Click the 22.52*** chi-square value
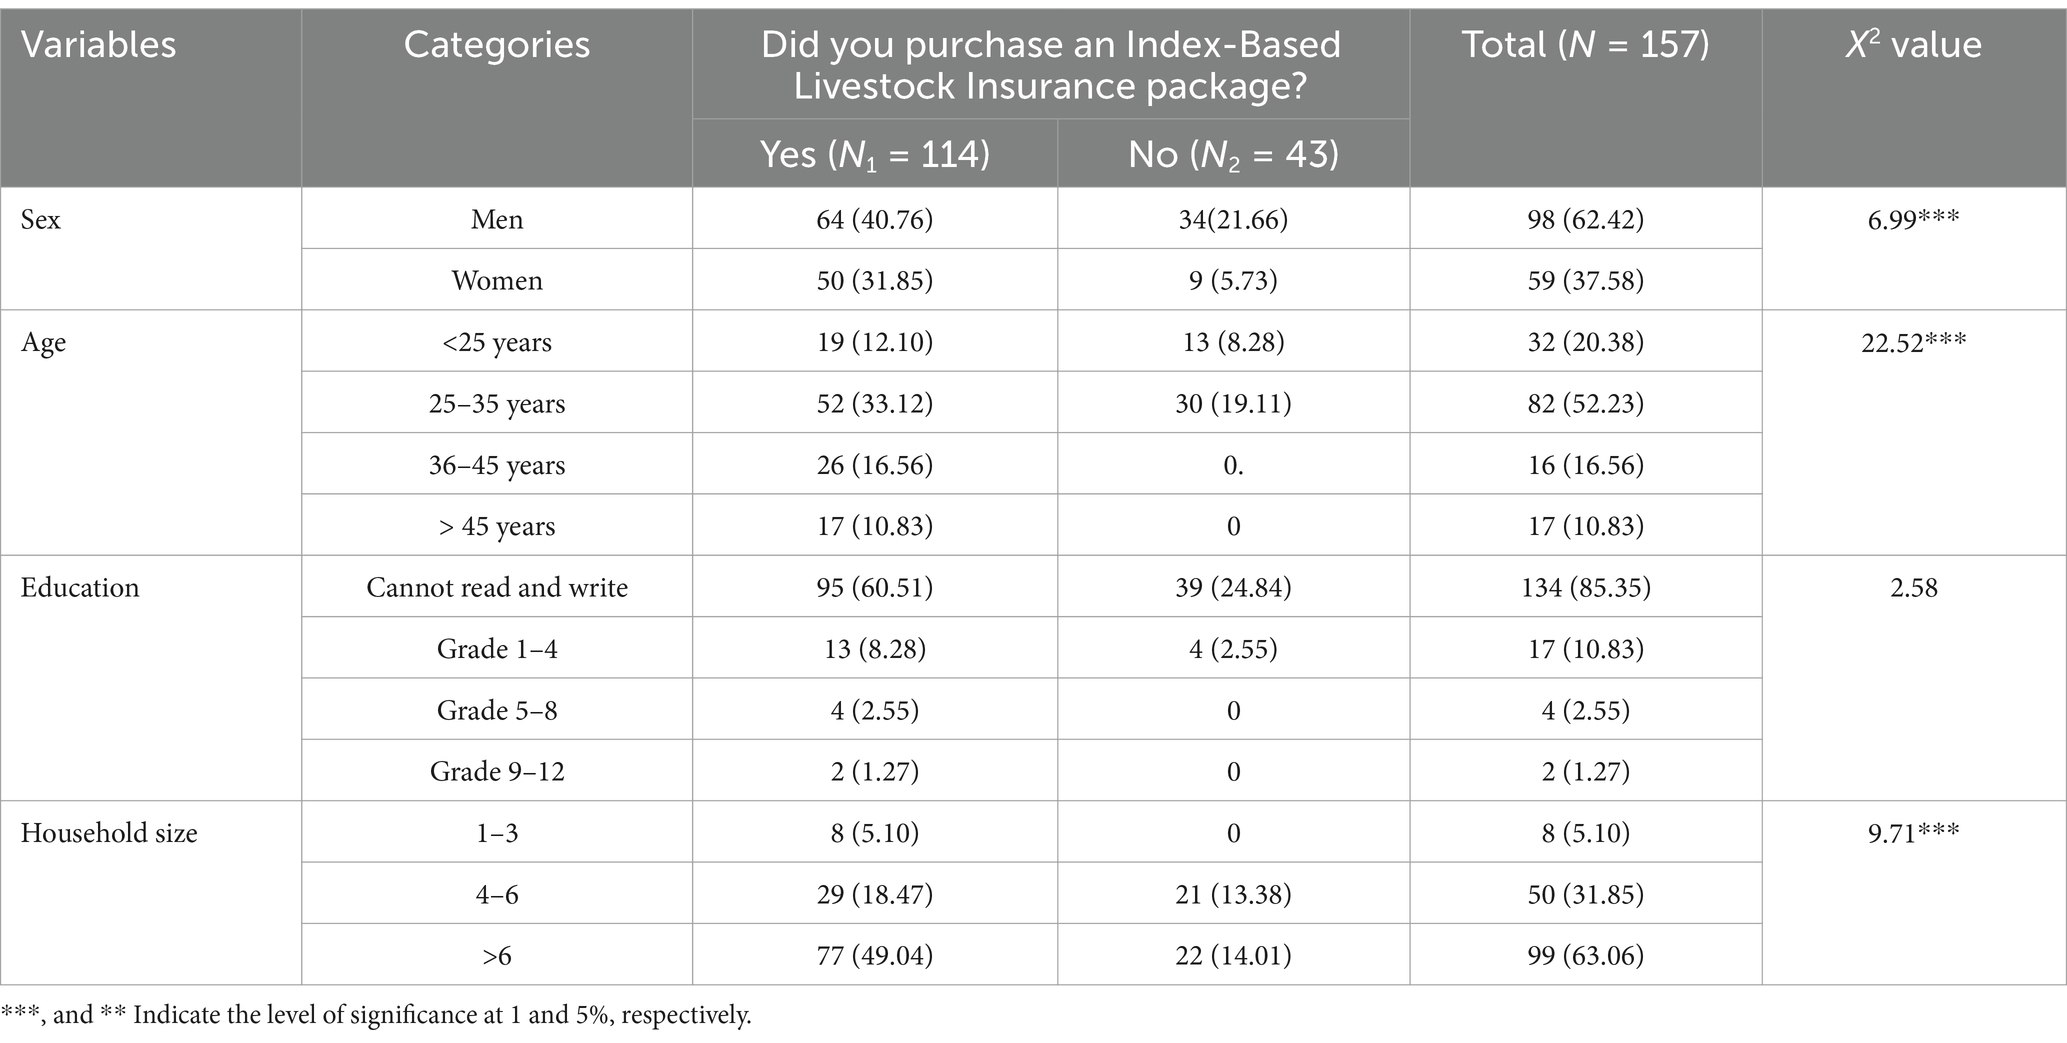This screenshot has height=1043, width=2067. point(1913,341)
